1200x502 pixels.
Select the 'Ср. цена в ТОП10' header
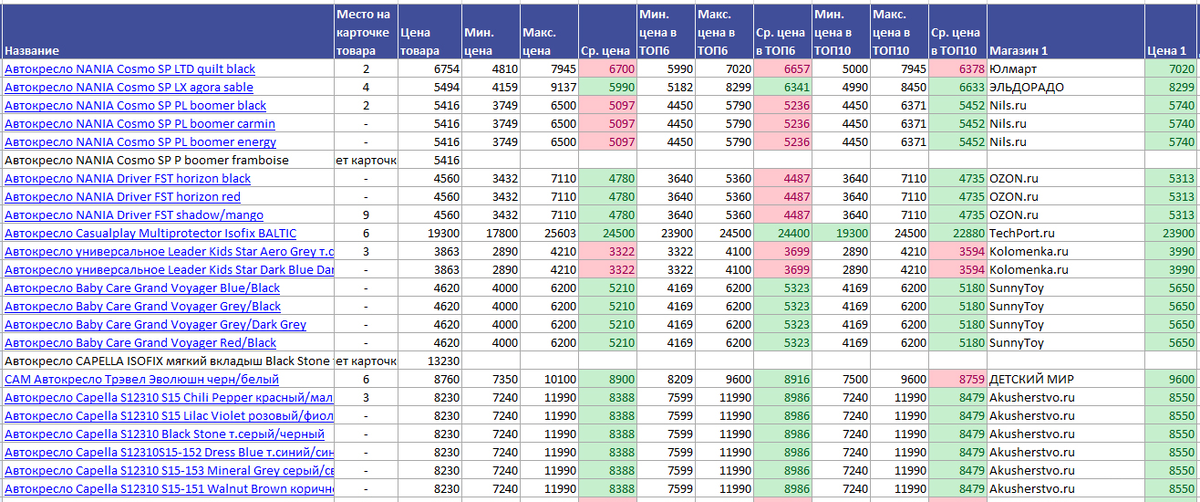point(957,31)
